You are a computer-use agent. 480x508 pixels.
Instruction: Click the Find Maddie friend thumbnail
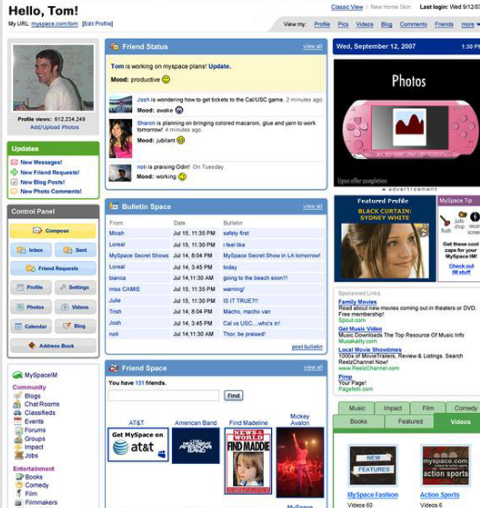(x=248, y=461)
